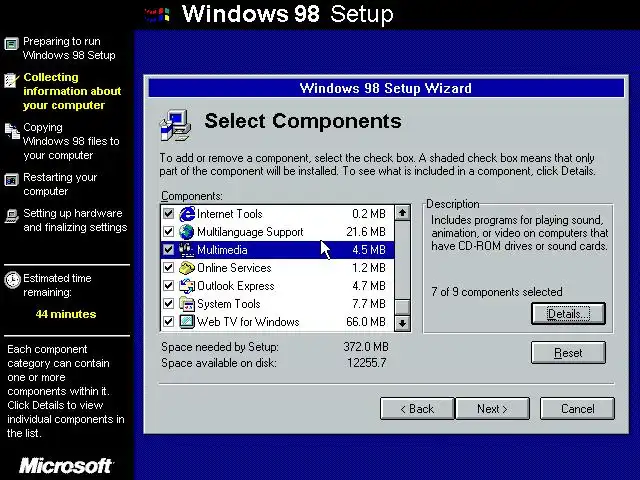Click the 12255.7 space available value
This screenshot has width=640, height=480.
click(367, 363)
